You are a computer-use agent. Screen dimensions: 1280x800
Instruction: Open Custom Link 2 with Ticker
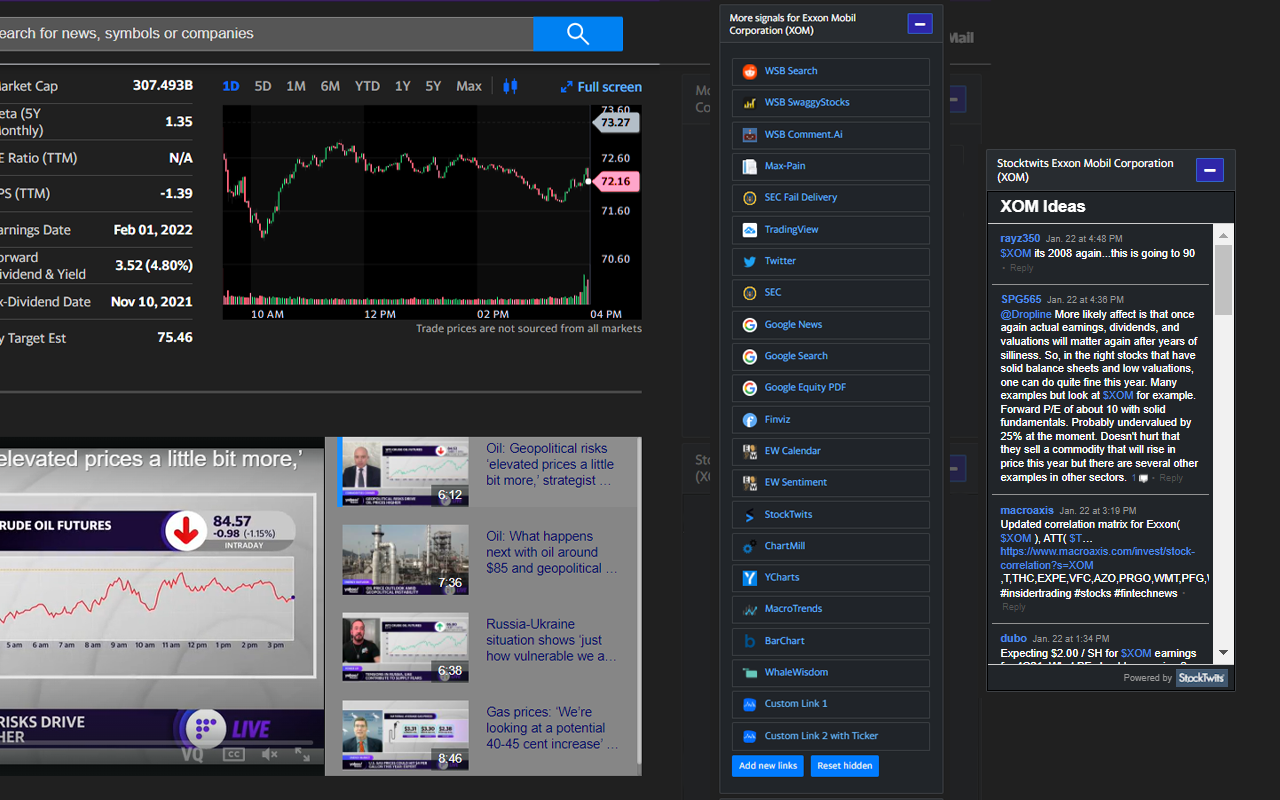pos(830,736)
